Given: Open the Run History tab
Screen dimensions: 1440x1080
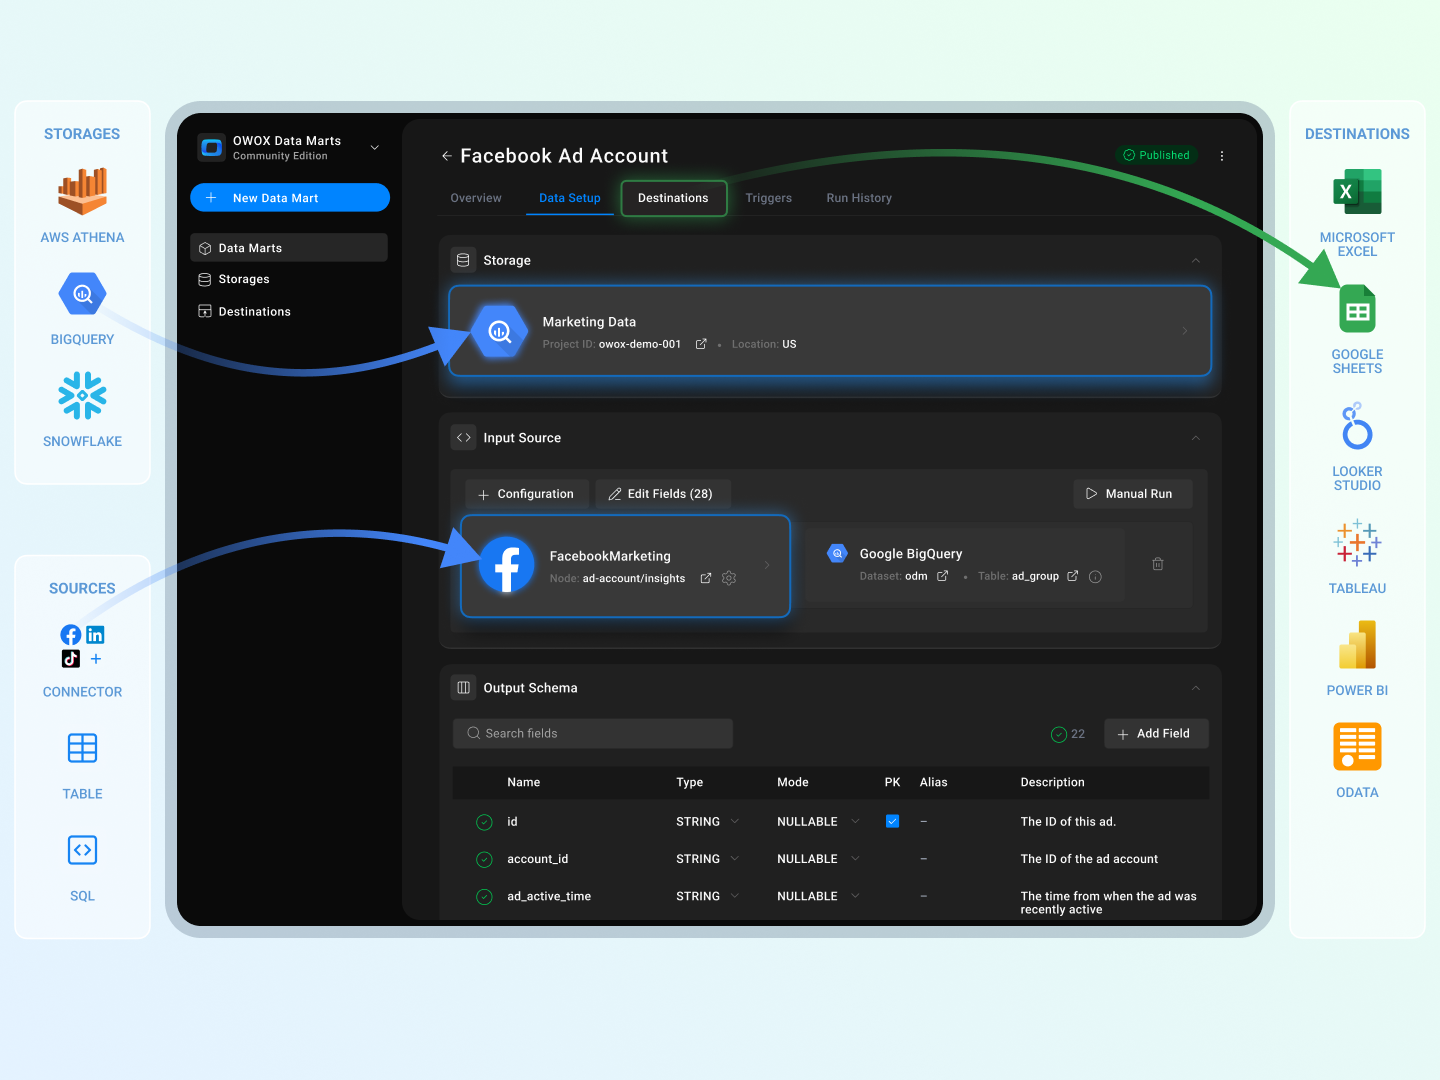Looking at the screenshot, I should (858, 197).
